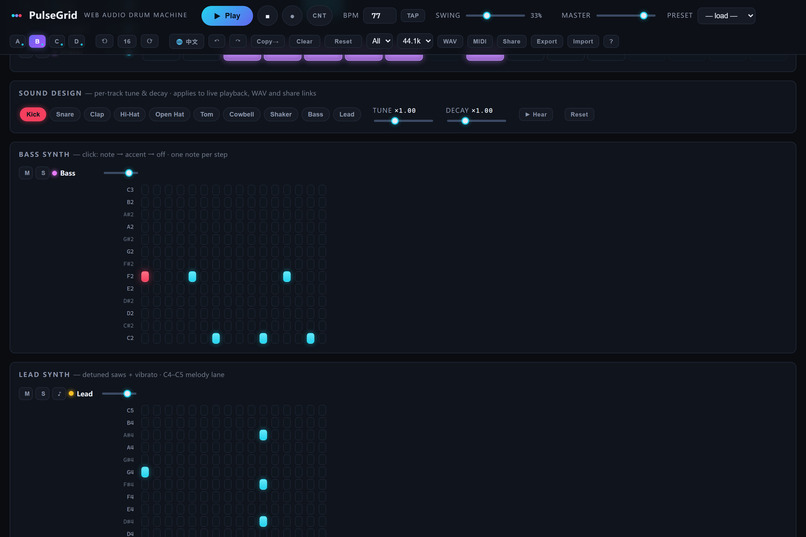Click the music note button on the Lead track
Image resolution: width=806 pixels, height=537 pixels.
pyautogui.click(x=59, y=394)
